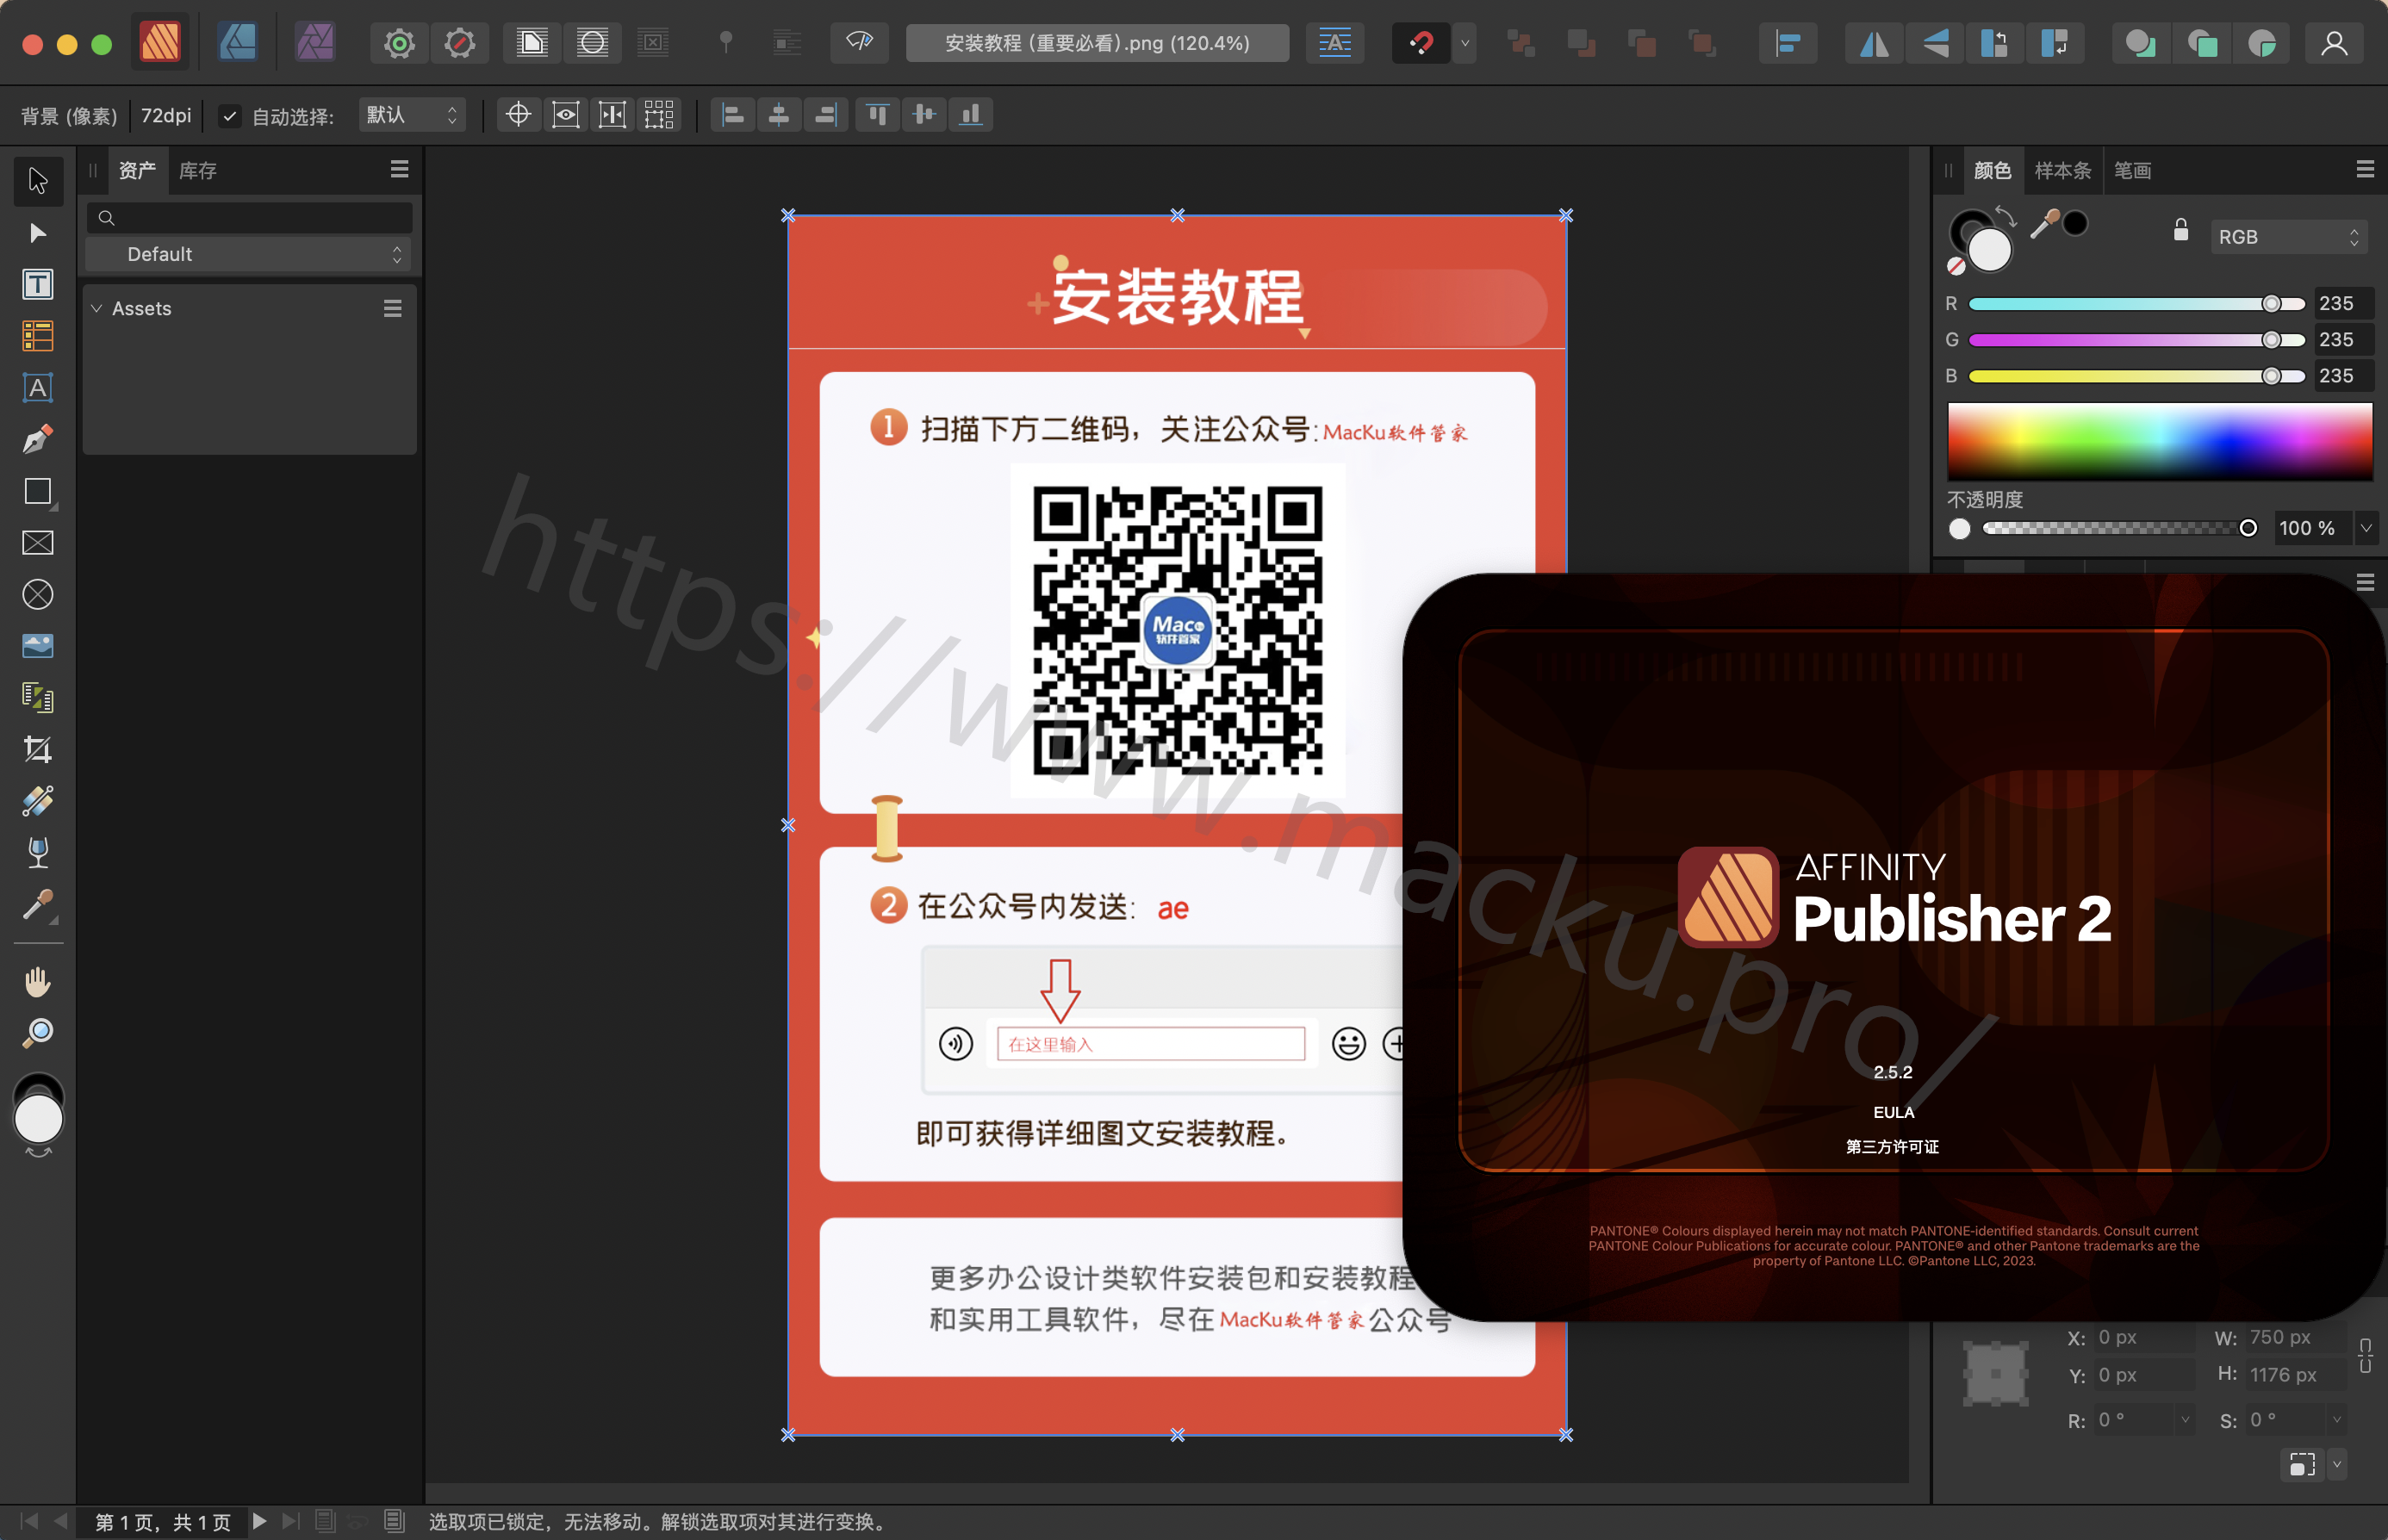Pick colour from spectrum strip
Screen dimensions: 2388x1540
(x=2159, y=440)
